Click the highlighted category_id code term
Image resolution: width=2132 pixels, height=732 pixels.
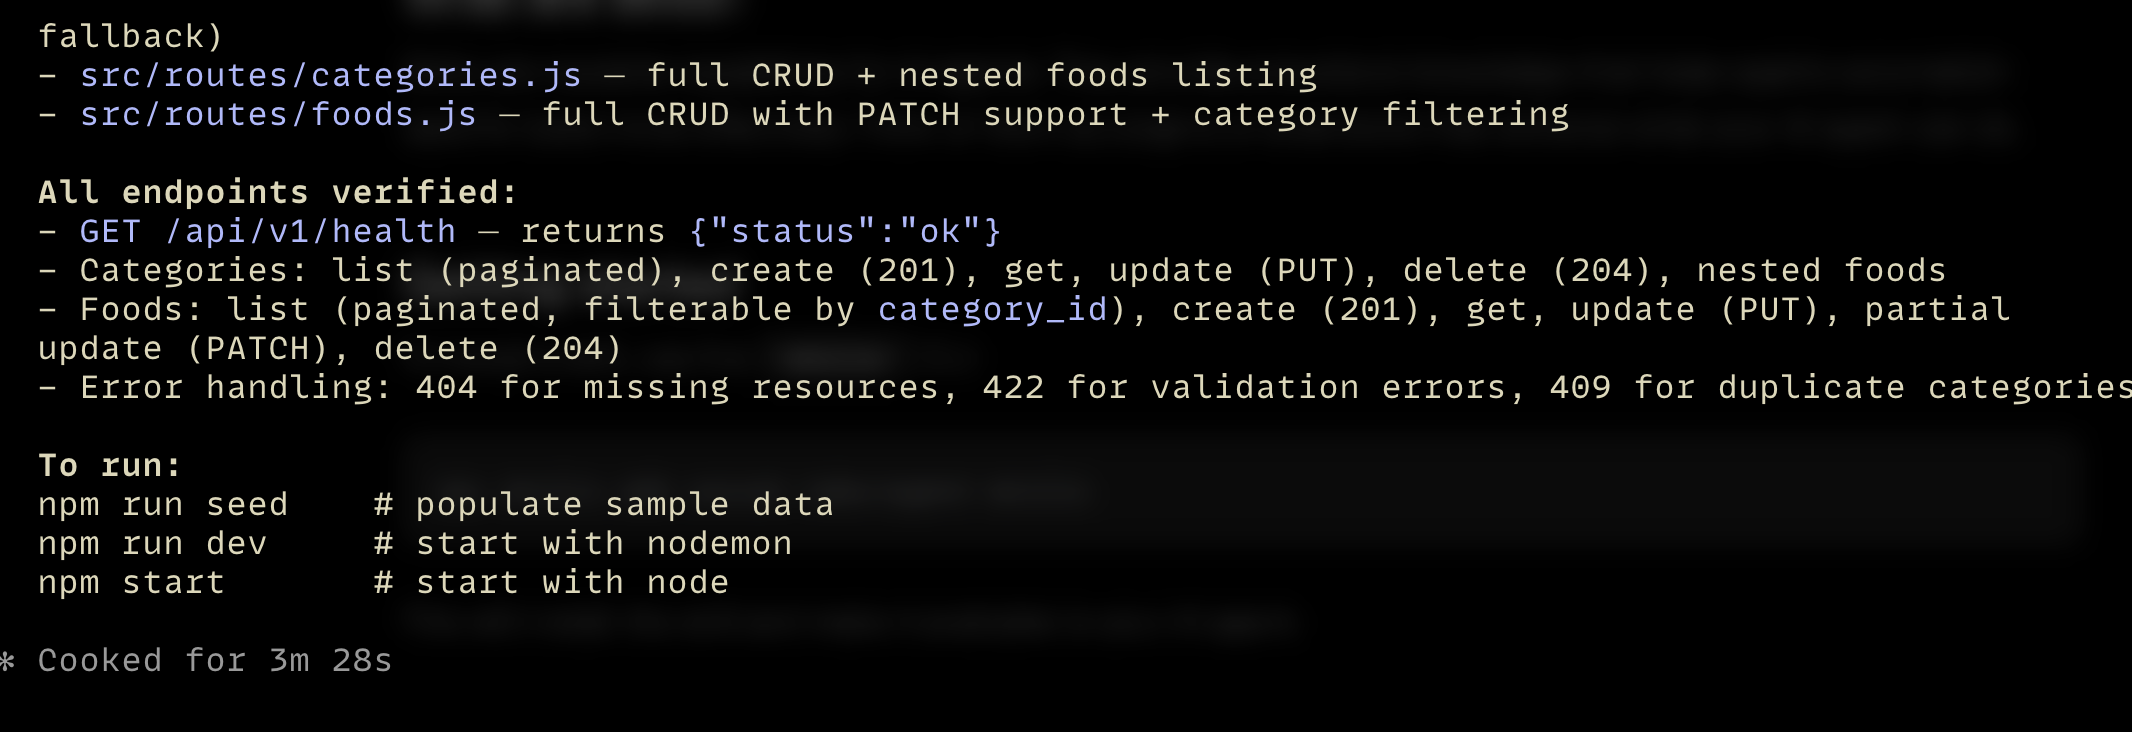(993, 310)
